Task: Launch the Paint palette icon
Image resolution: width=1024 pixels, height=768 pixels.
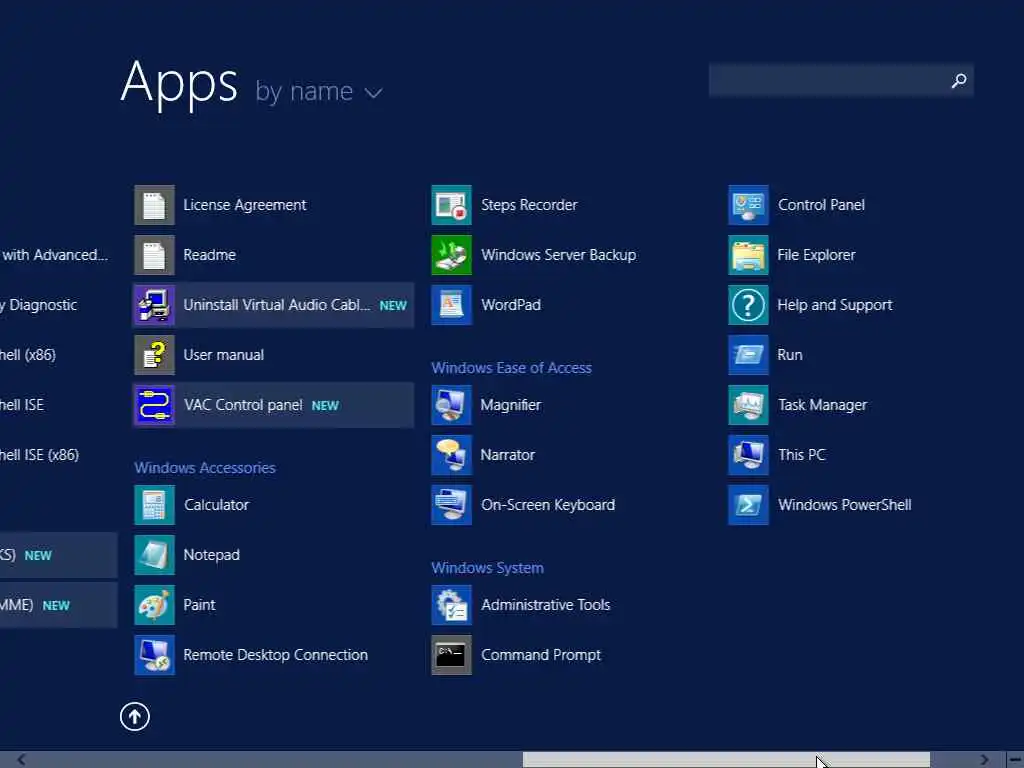Action: (154, 605)
